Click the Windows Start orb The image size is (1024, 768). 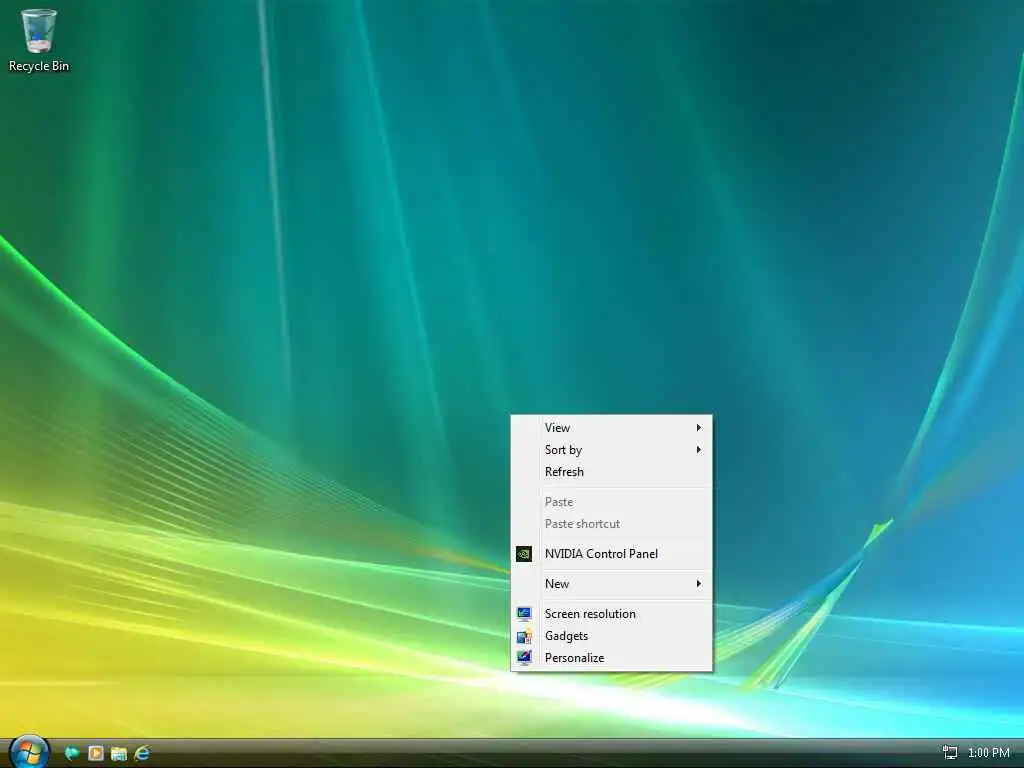[29, 752]
